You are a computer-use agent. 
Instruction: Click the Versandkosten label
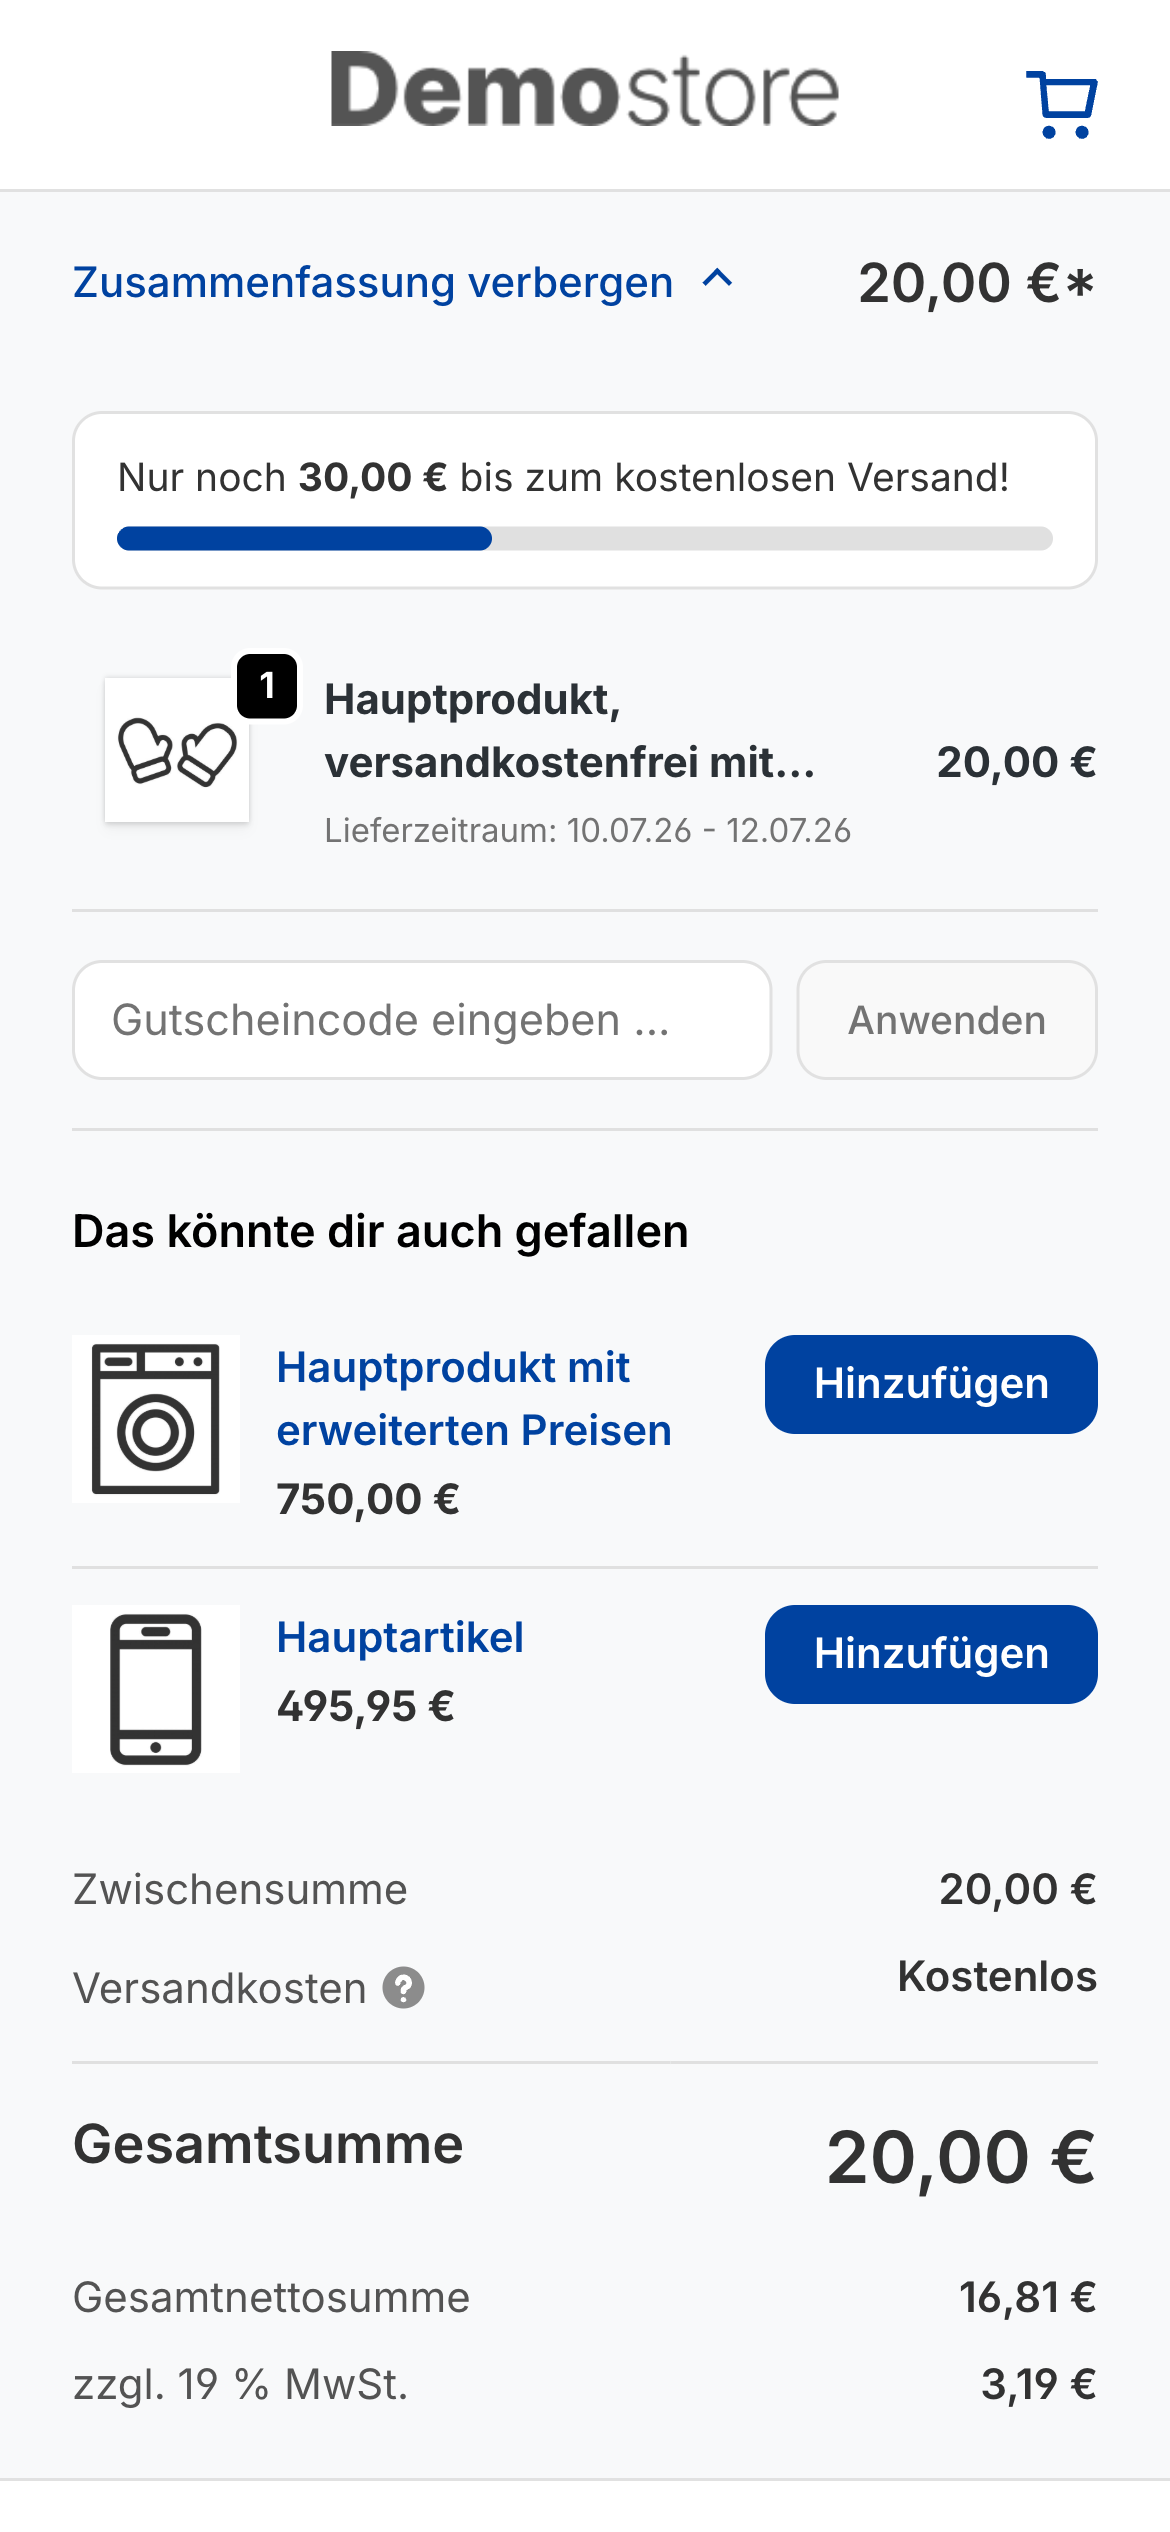coord(220,1988)
